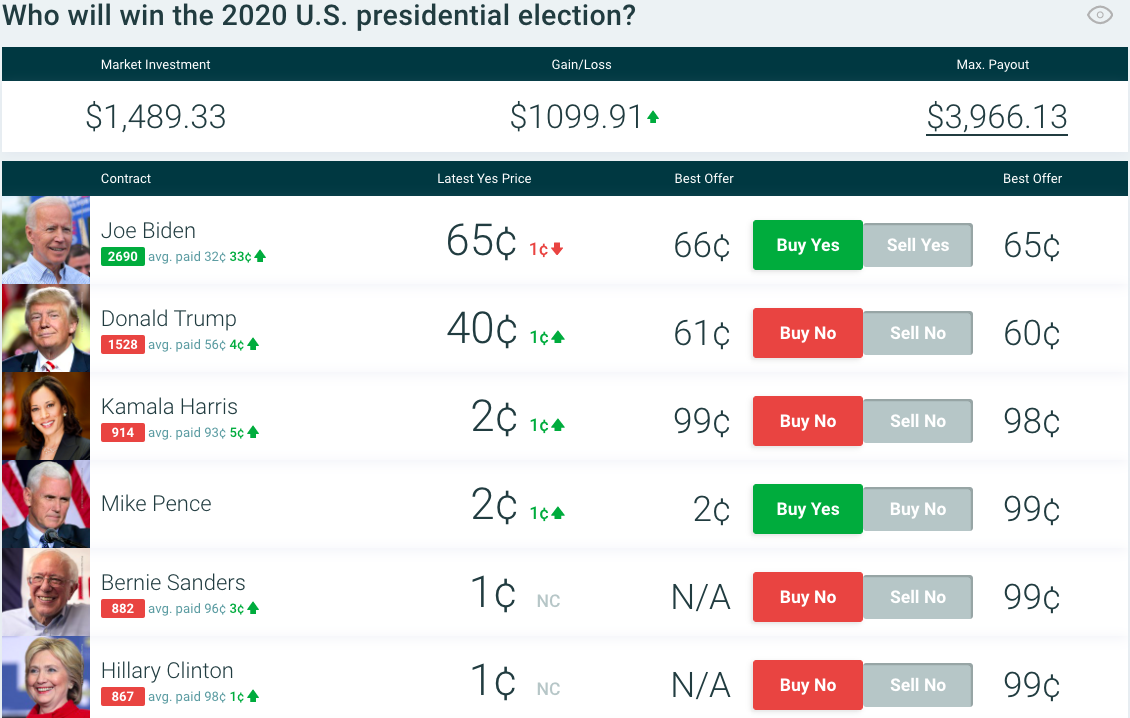Toggle the eye watch icon

pyautogui.click(x=1099, y=15)
